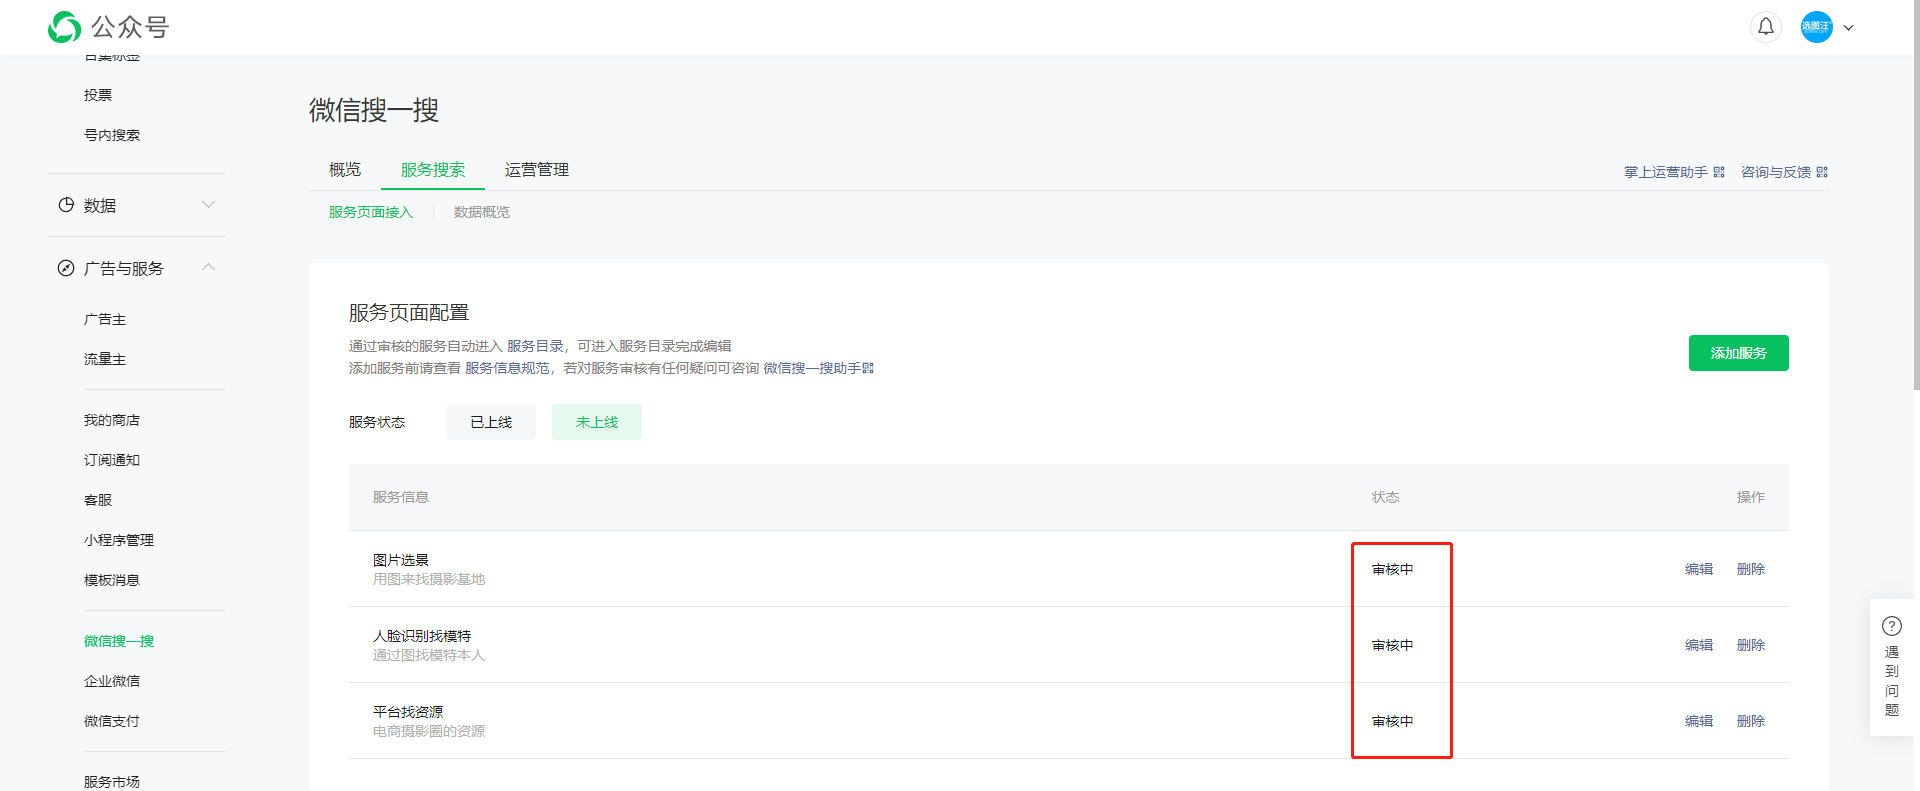Delete the 图片选景 service
1920x791 pixels.
(1751, 569)
